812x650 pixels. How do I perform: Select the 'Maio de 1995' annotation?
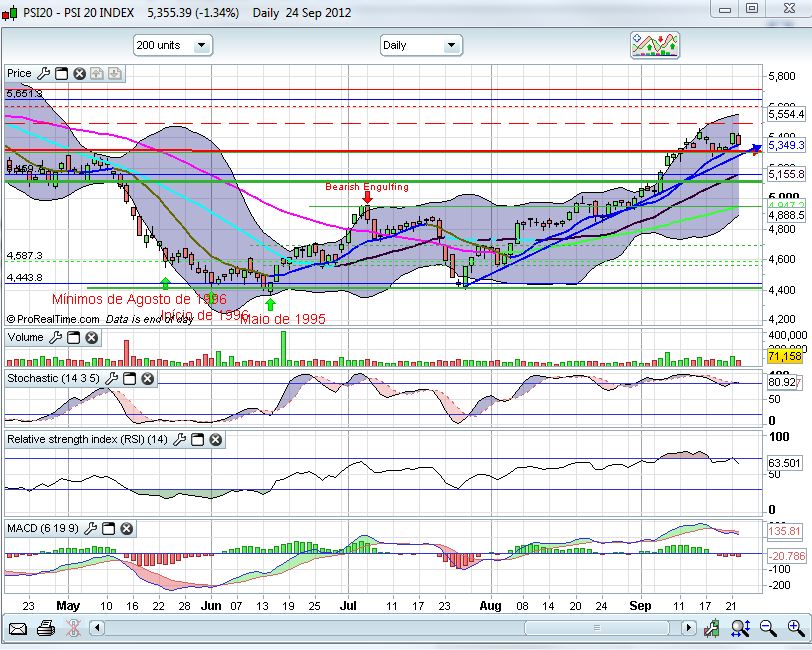pyautogui.click(x=283, y=319)
